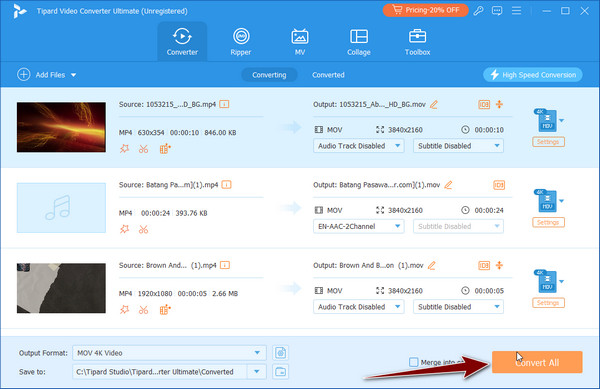Expand format arrow beside Batang Pasawa profile icon

(x=561, y=201)
